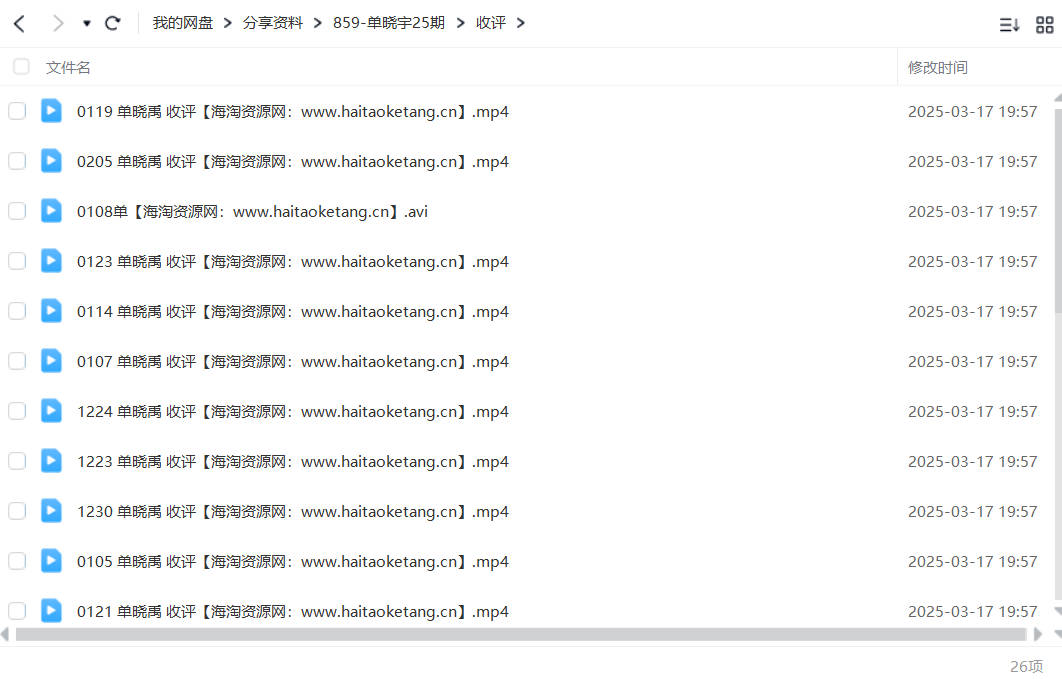Navigate to 我的网盘 breadcrumb
Image resolution: width=1062 pixels, height=679 pixels.
click(183, 23)
